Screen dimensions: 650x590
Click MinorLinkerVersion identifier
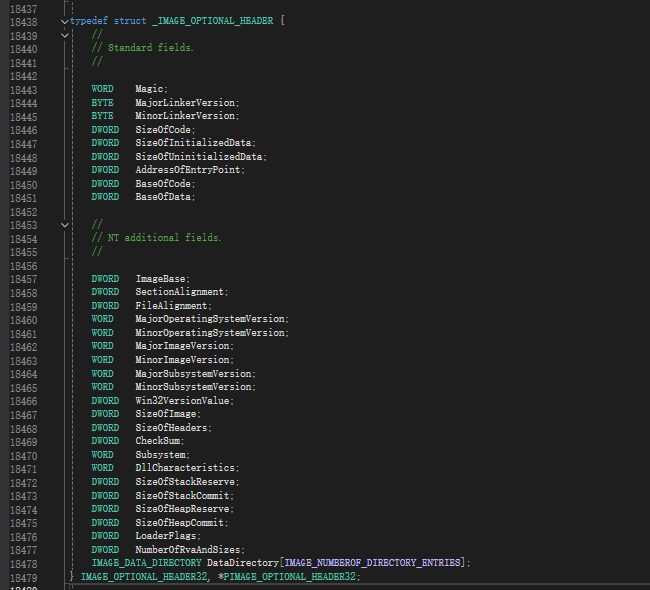tap(185, 116)
